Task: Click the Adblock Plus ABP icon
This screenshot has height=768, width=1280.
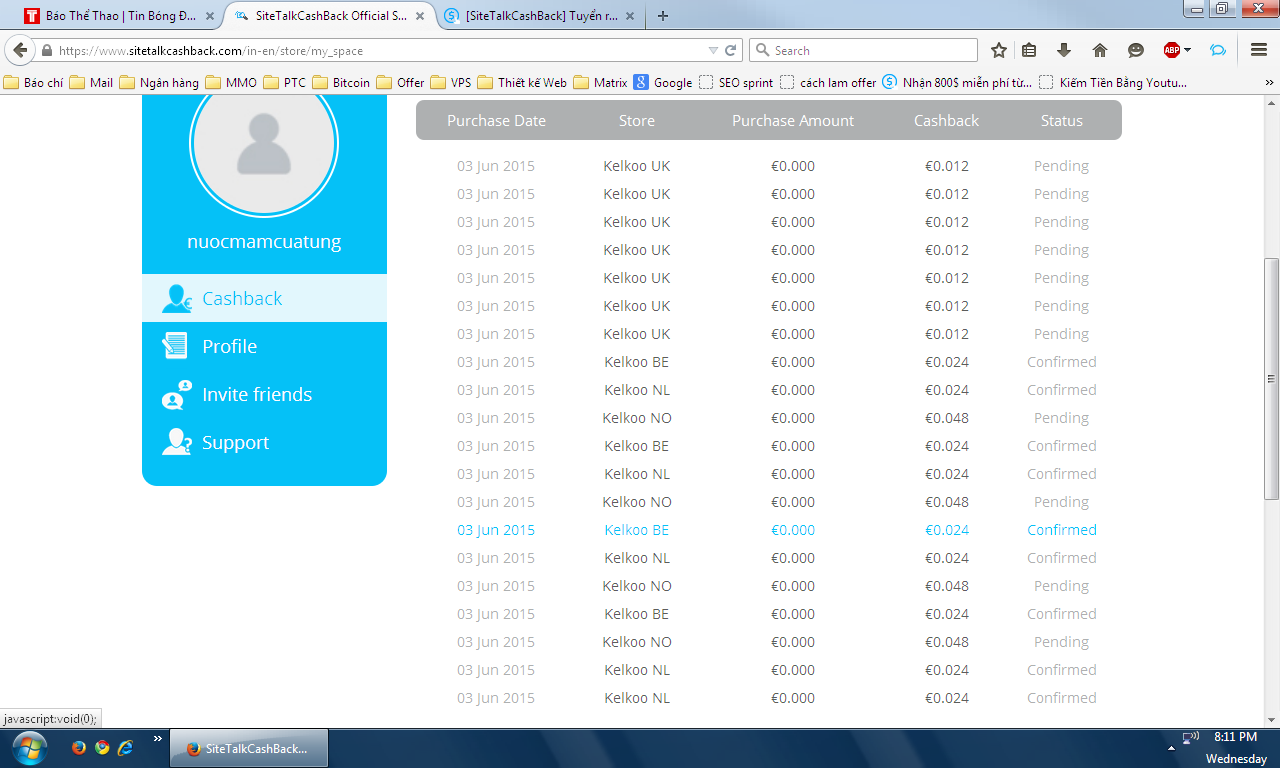Action: [x=1172, y=50]
